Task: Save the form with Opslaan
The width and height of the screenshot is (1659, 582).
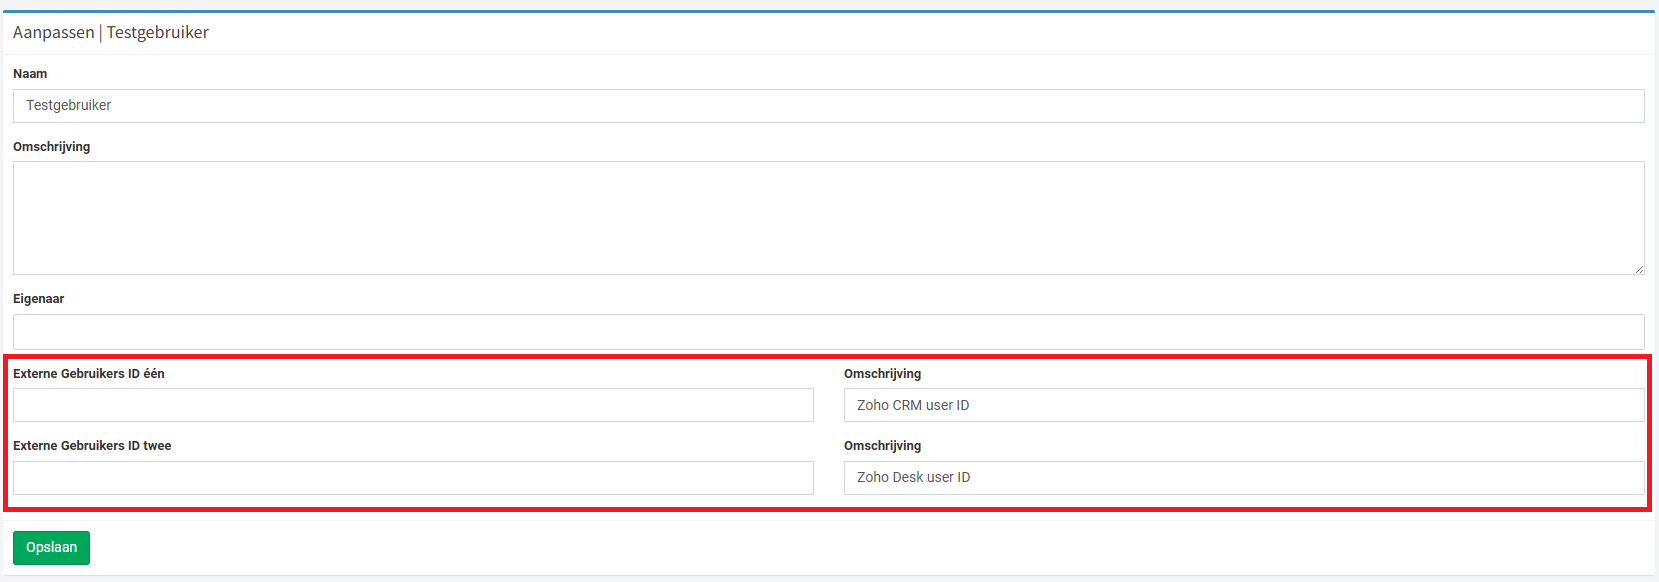Action: (51, 548)
